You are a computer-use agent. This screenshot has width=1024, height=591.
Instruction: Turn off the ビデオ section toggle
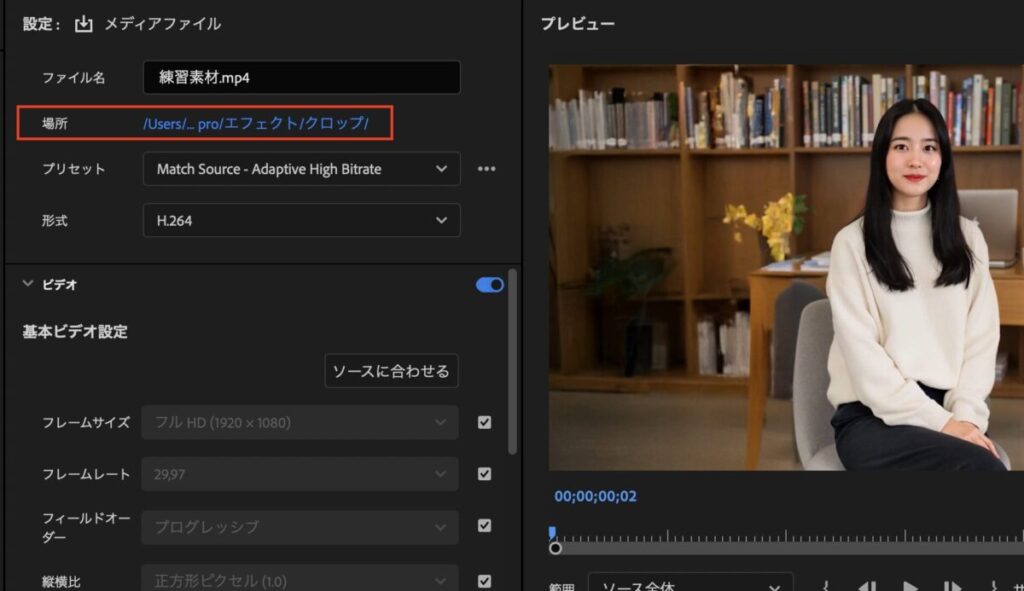tap(490, 285)
